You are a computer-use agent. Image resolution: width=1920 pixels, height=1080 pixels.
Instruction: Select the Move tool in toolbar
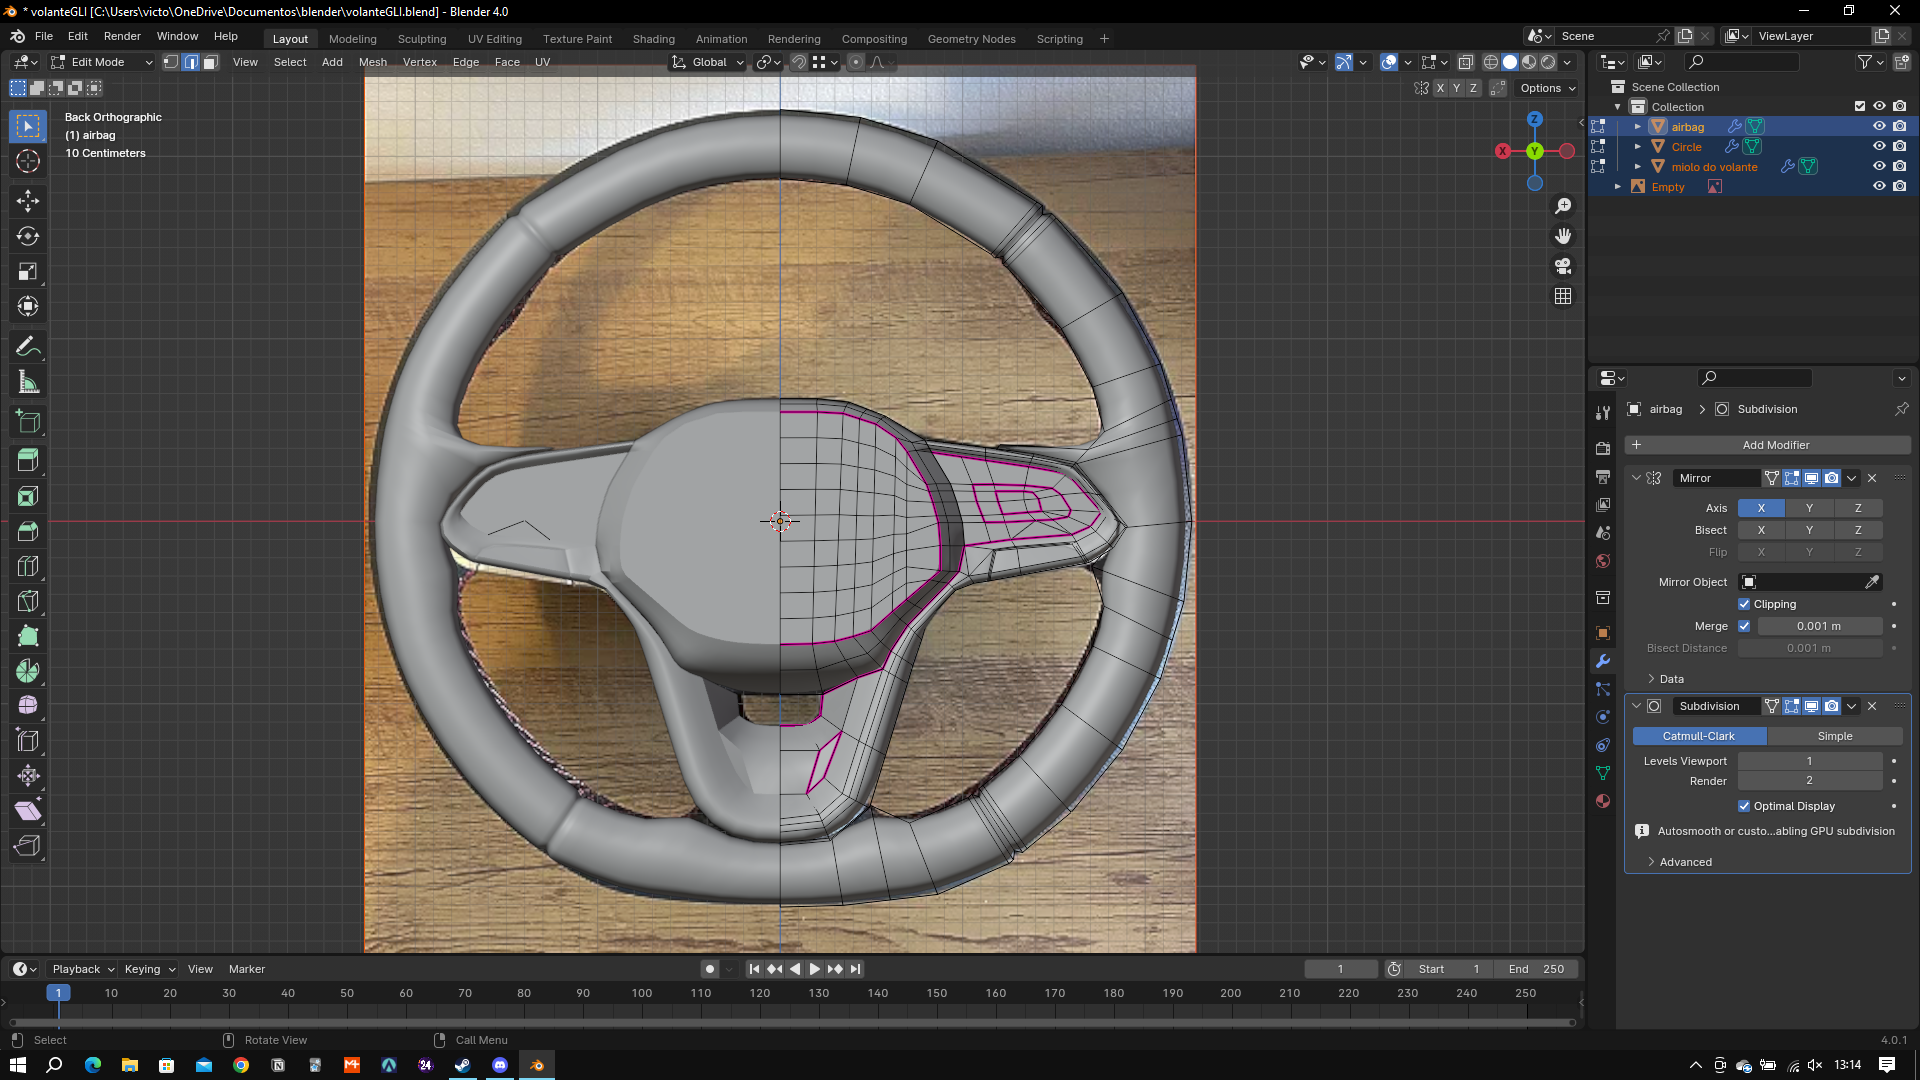(x=28, y=201)
